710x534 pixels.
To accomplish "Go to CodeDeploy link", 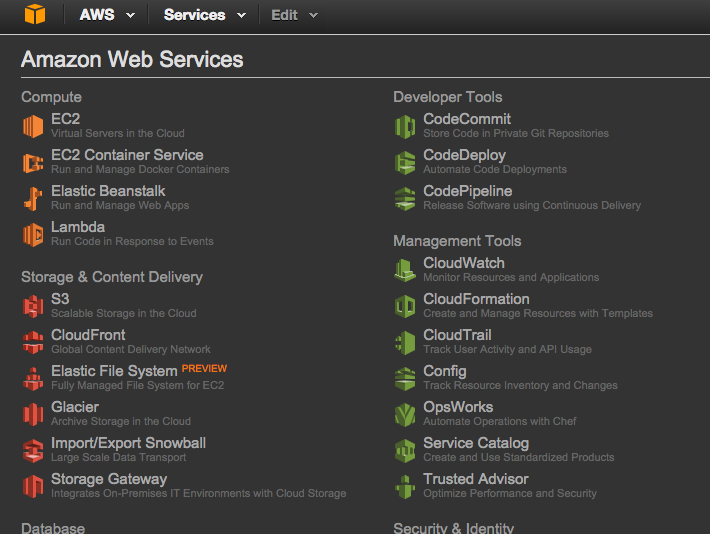I will (x=465, y=155).
